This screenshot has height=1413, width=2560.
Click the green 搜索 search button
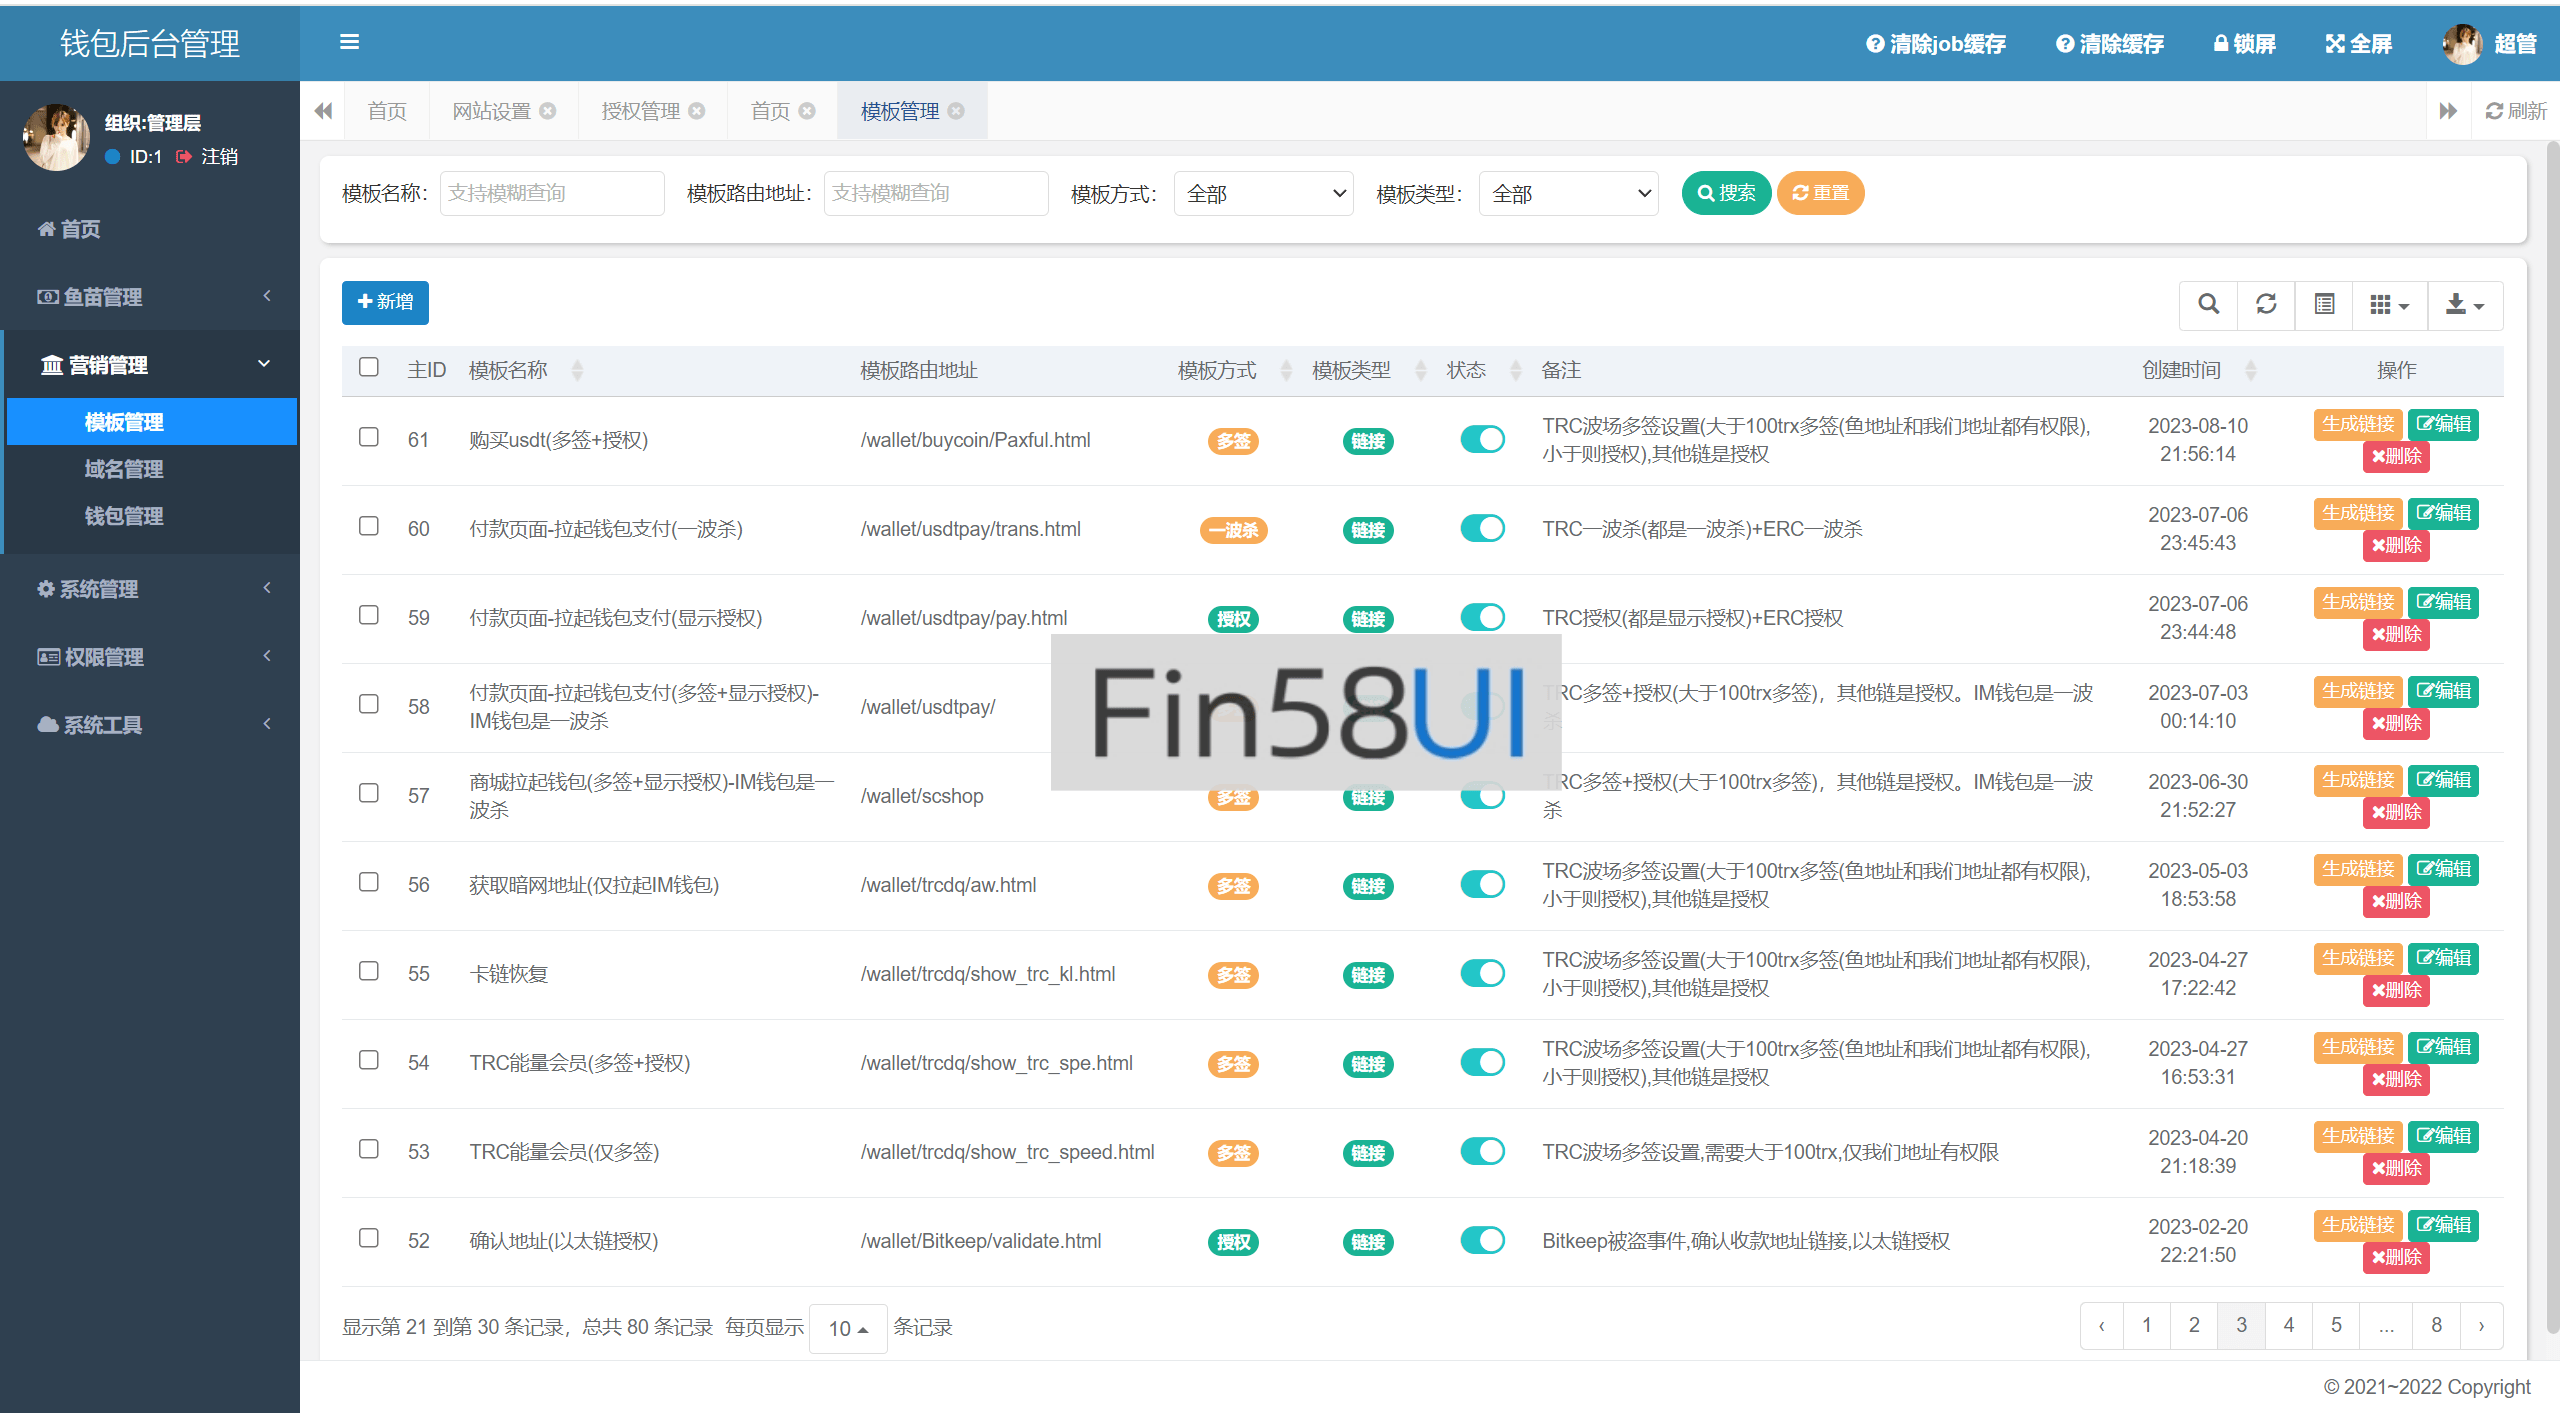[x=1726, y=193]
